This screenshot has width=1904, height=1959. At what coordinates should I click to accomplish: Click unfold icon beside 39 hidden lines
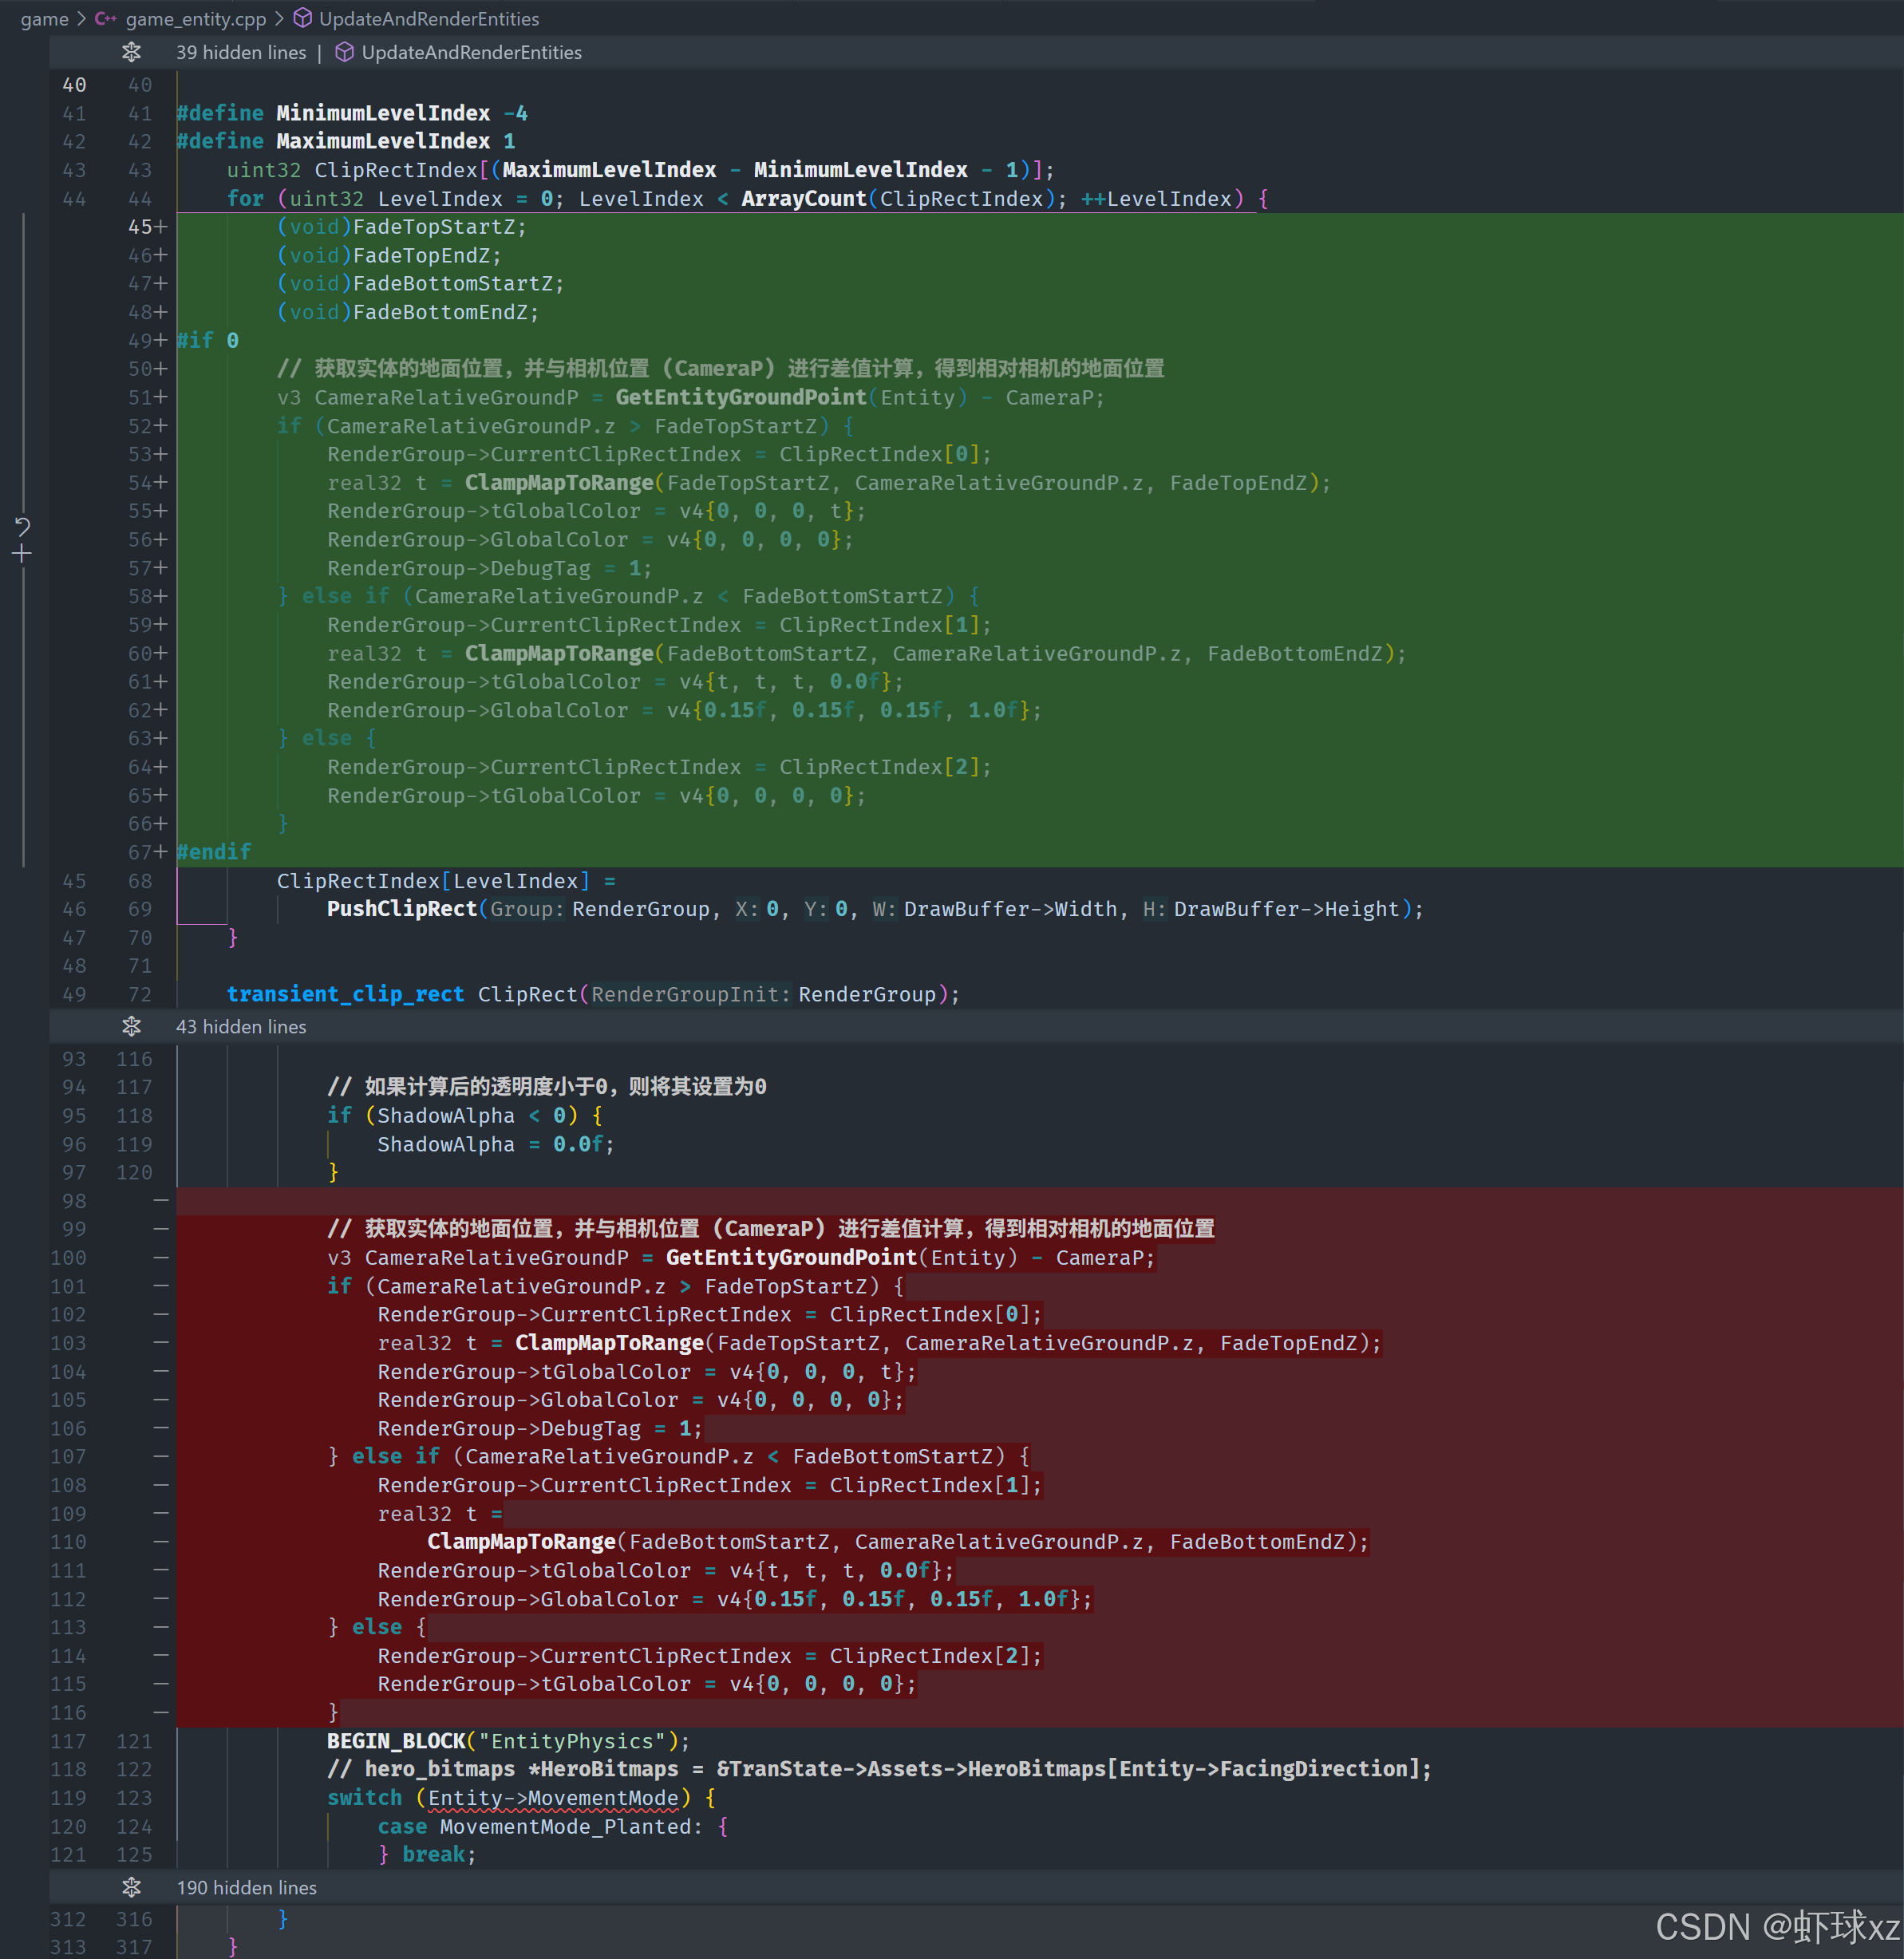point(131,52)
